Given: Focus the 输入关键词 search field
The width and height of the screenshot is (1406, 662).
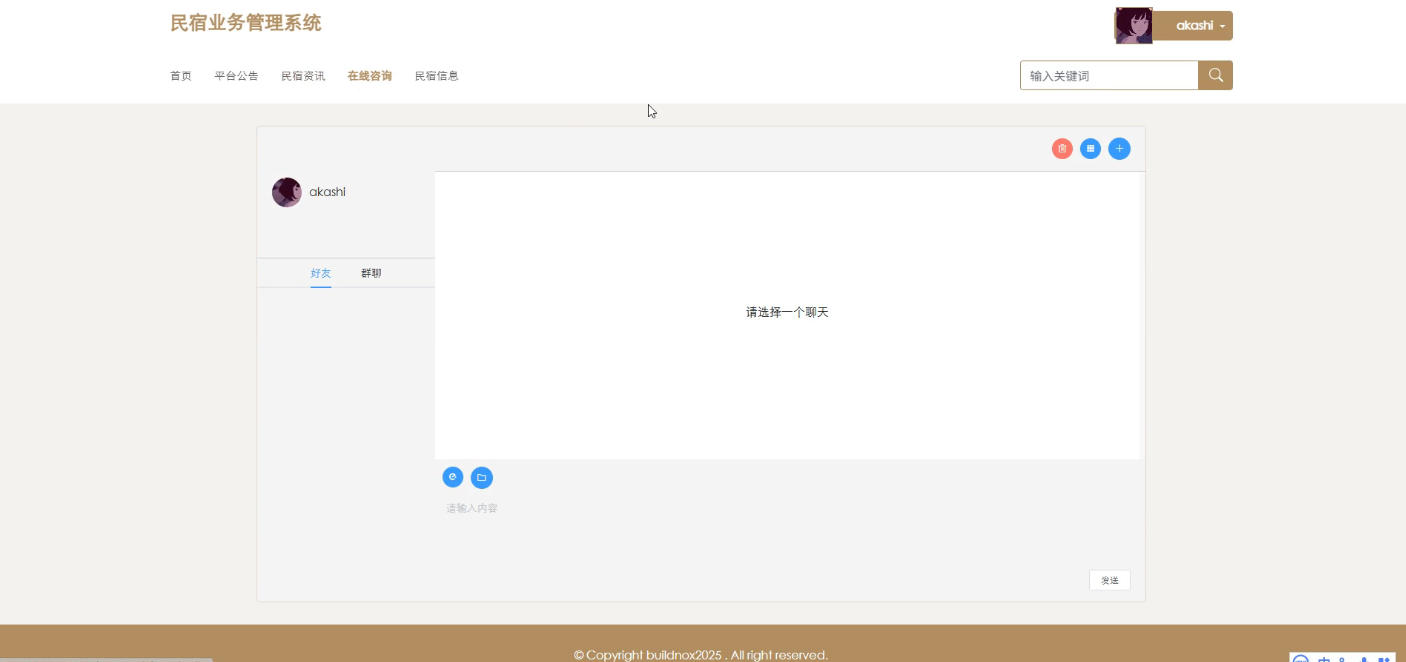Looking at the screenshot, I should 1108,76.
